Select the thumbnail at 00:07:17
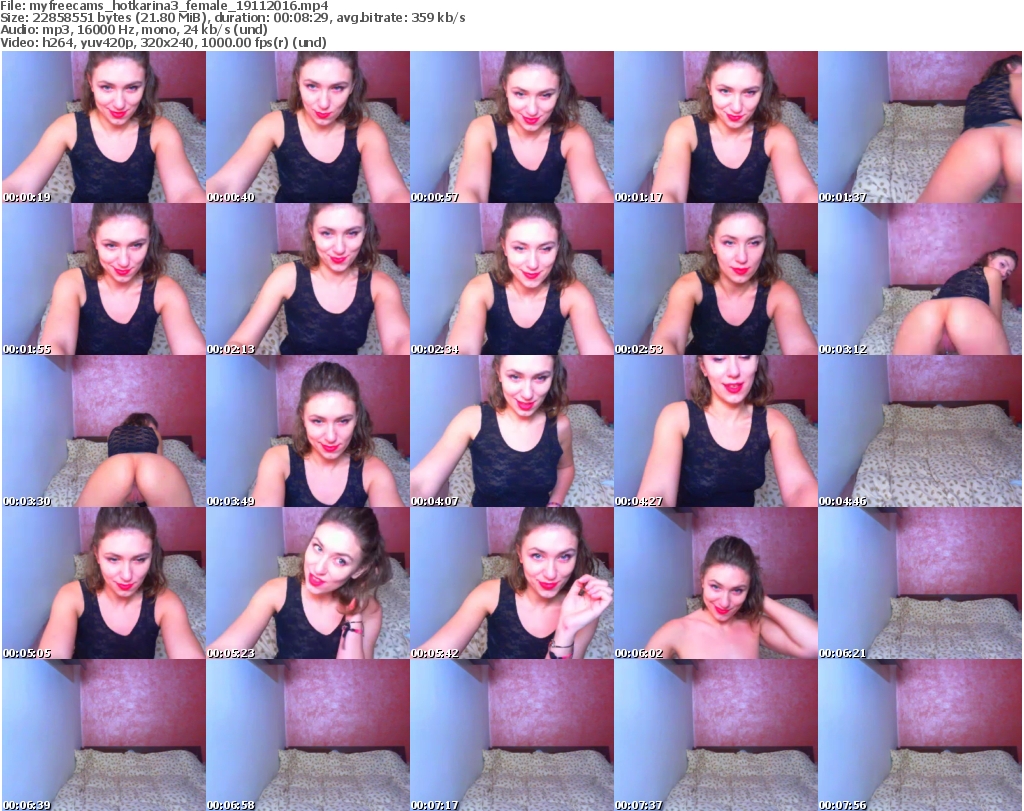Image resolution: width=1024 pixels, height=811 pixels. pos(511,735)
